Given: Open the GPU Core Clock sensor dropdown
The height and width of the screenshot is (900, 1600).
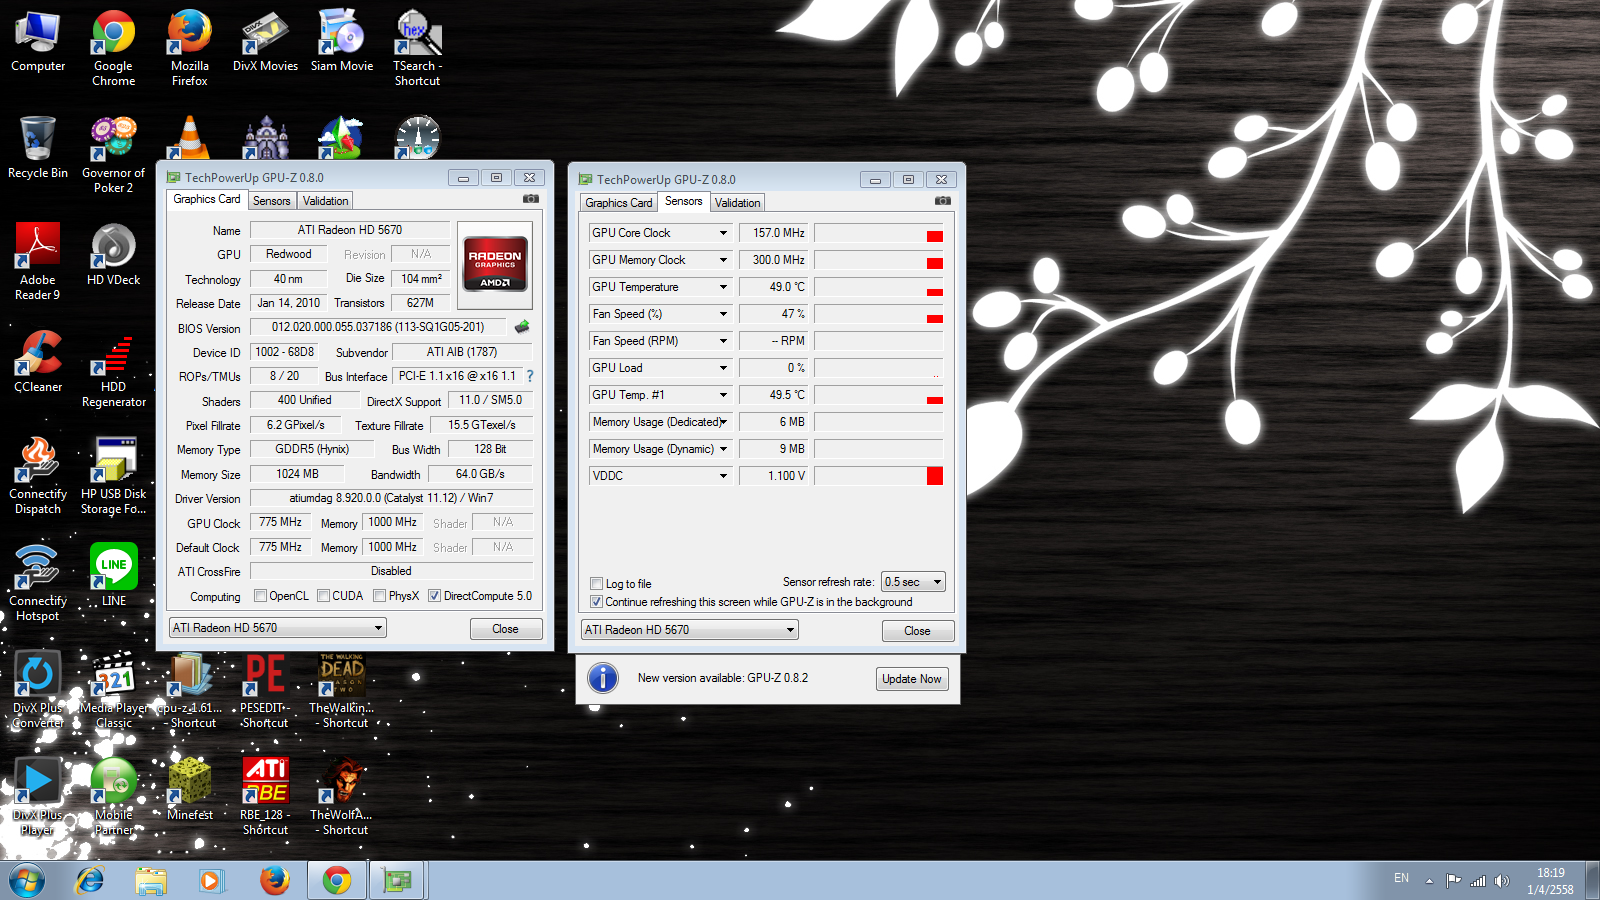Looking at the screenshot, I should (724, 233).
